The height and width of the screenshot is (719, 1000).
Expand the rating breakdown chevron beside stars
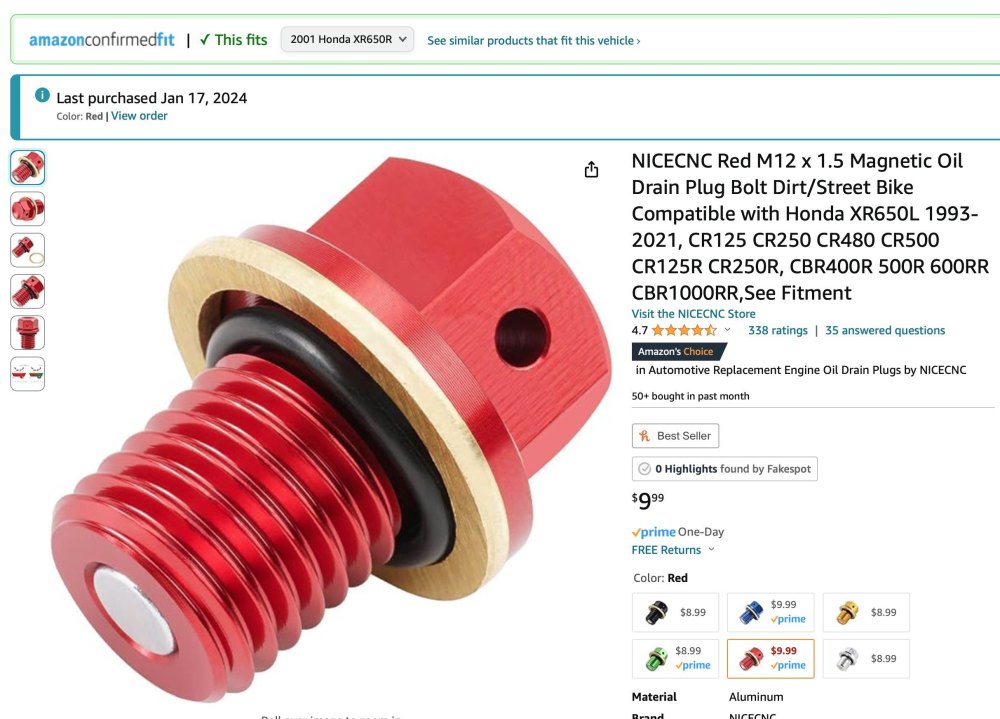tap(727, 330)
